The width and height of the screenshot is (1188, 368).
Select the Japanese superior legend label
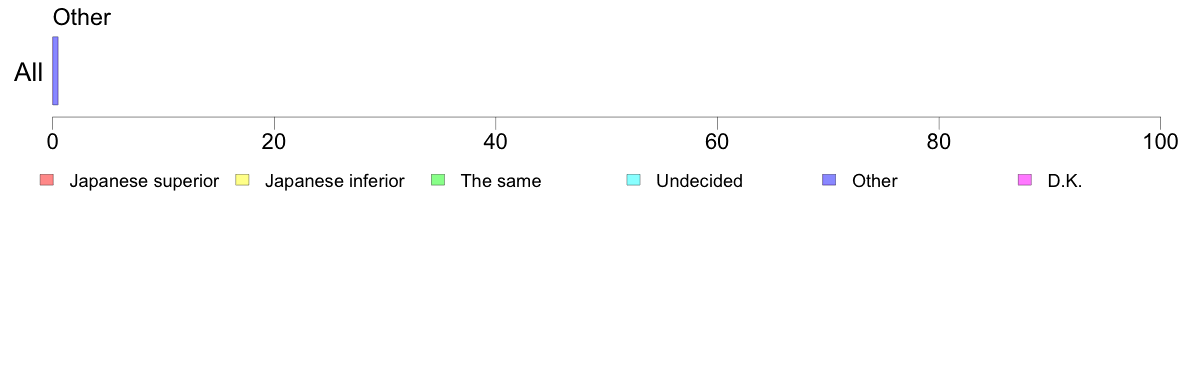pos(144,181)
